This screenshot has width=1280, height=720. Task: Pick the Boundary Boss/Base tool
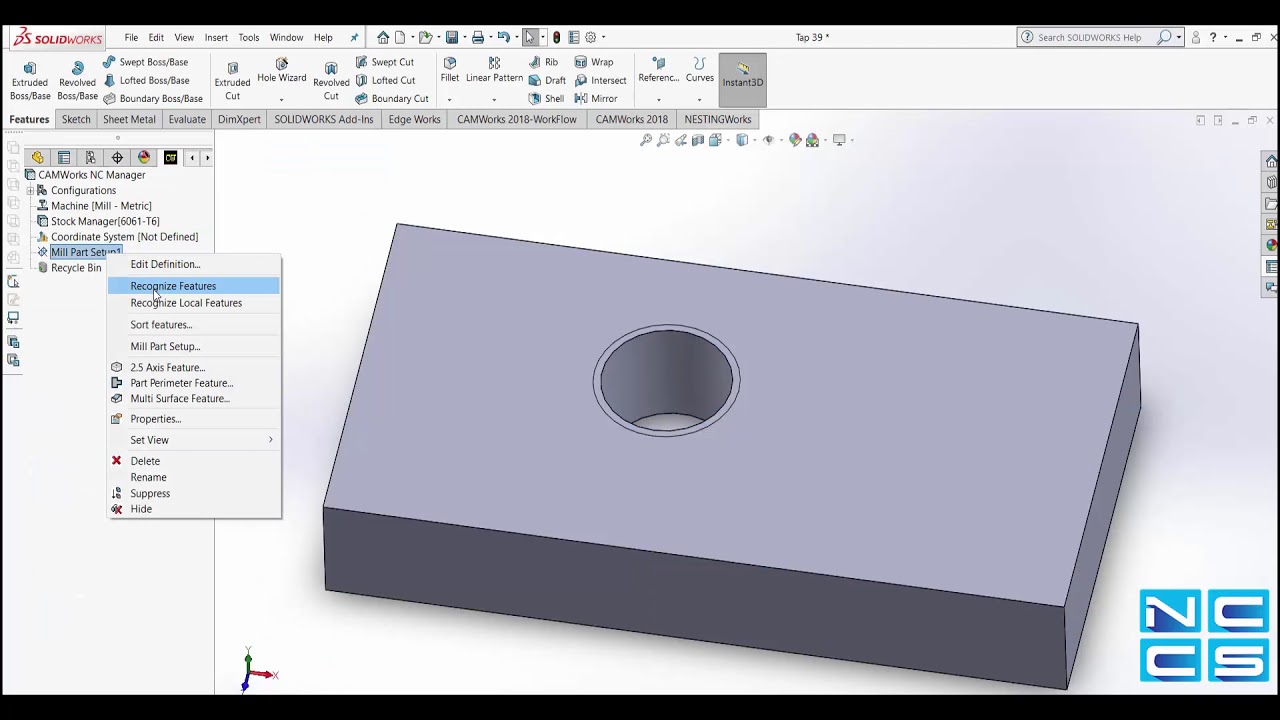pos(153,98)
